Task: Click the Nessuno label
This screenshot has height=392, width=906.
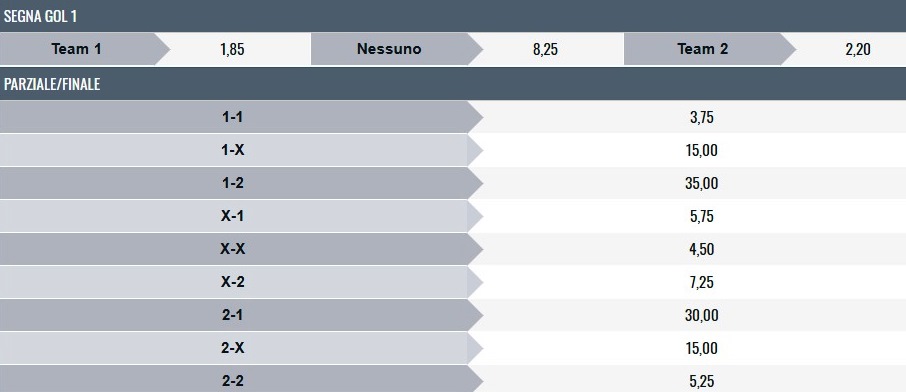Action: [389, 49]
